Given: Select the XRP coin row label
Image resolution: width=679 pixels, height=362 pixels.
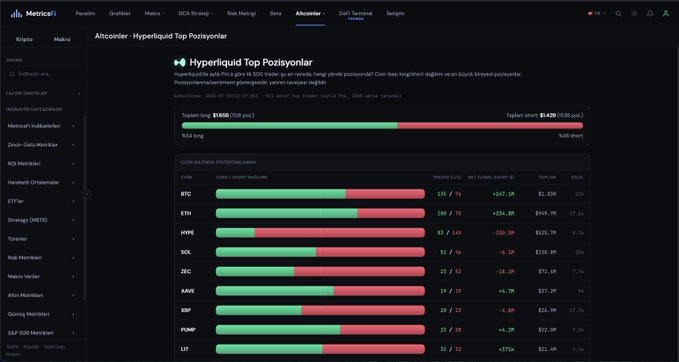Looking at the screenshot, I should pos(186,310).
